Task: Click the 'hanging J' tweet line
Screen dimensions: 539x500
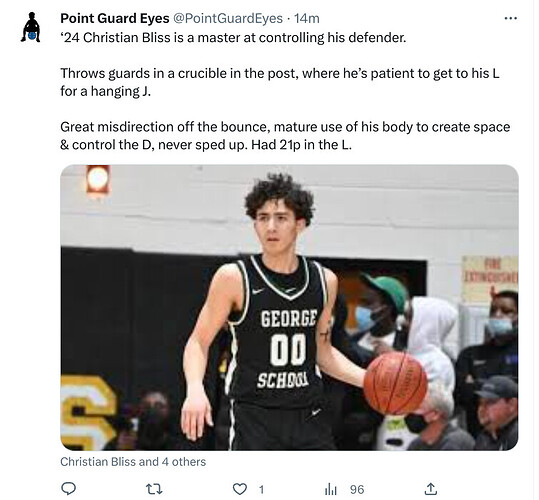Action: [x=106, y=91]
